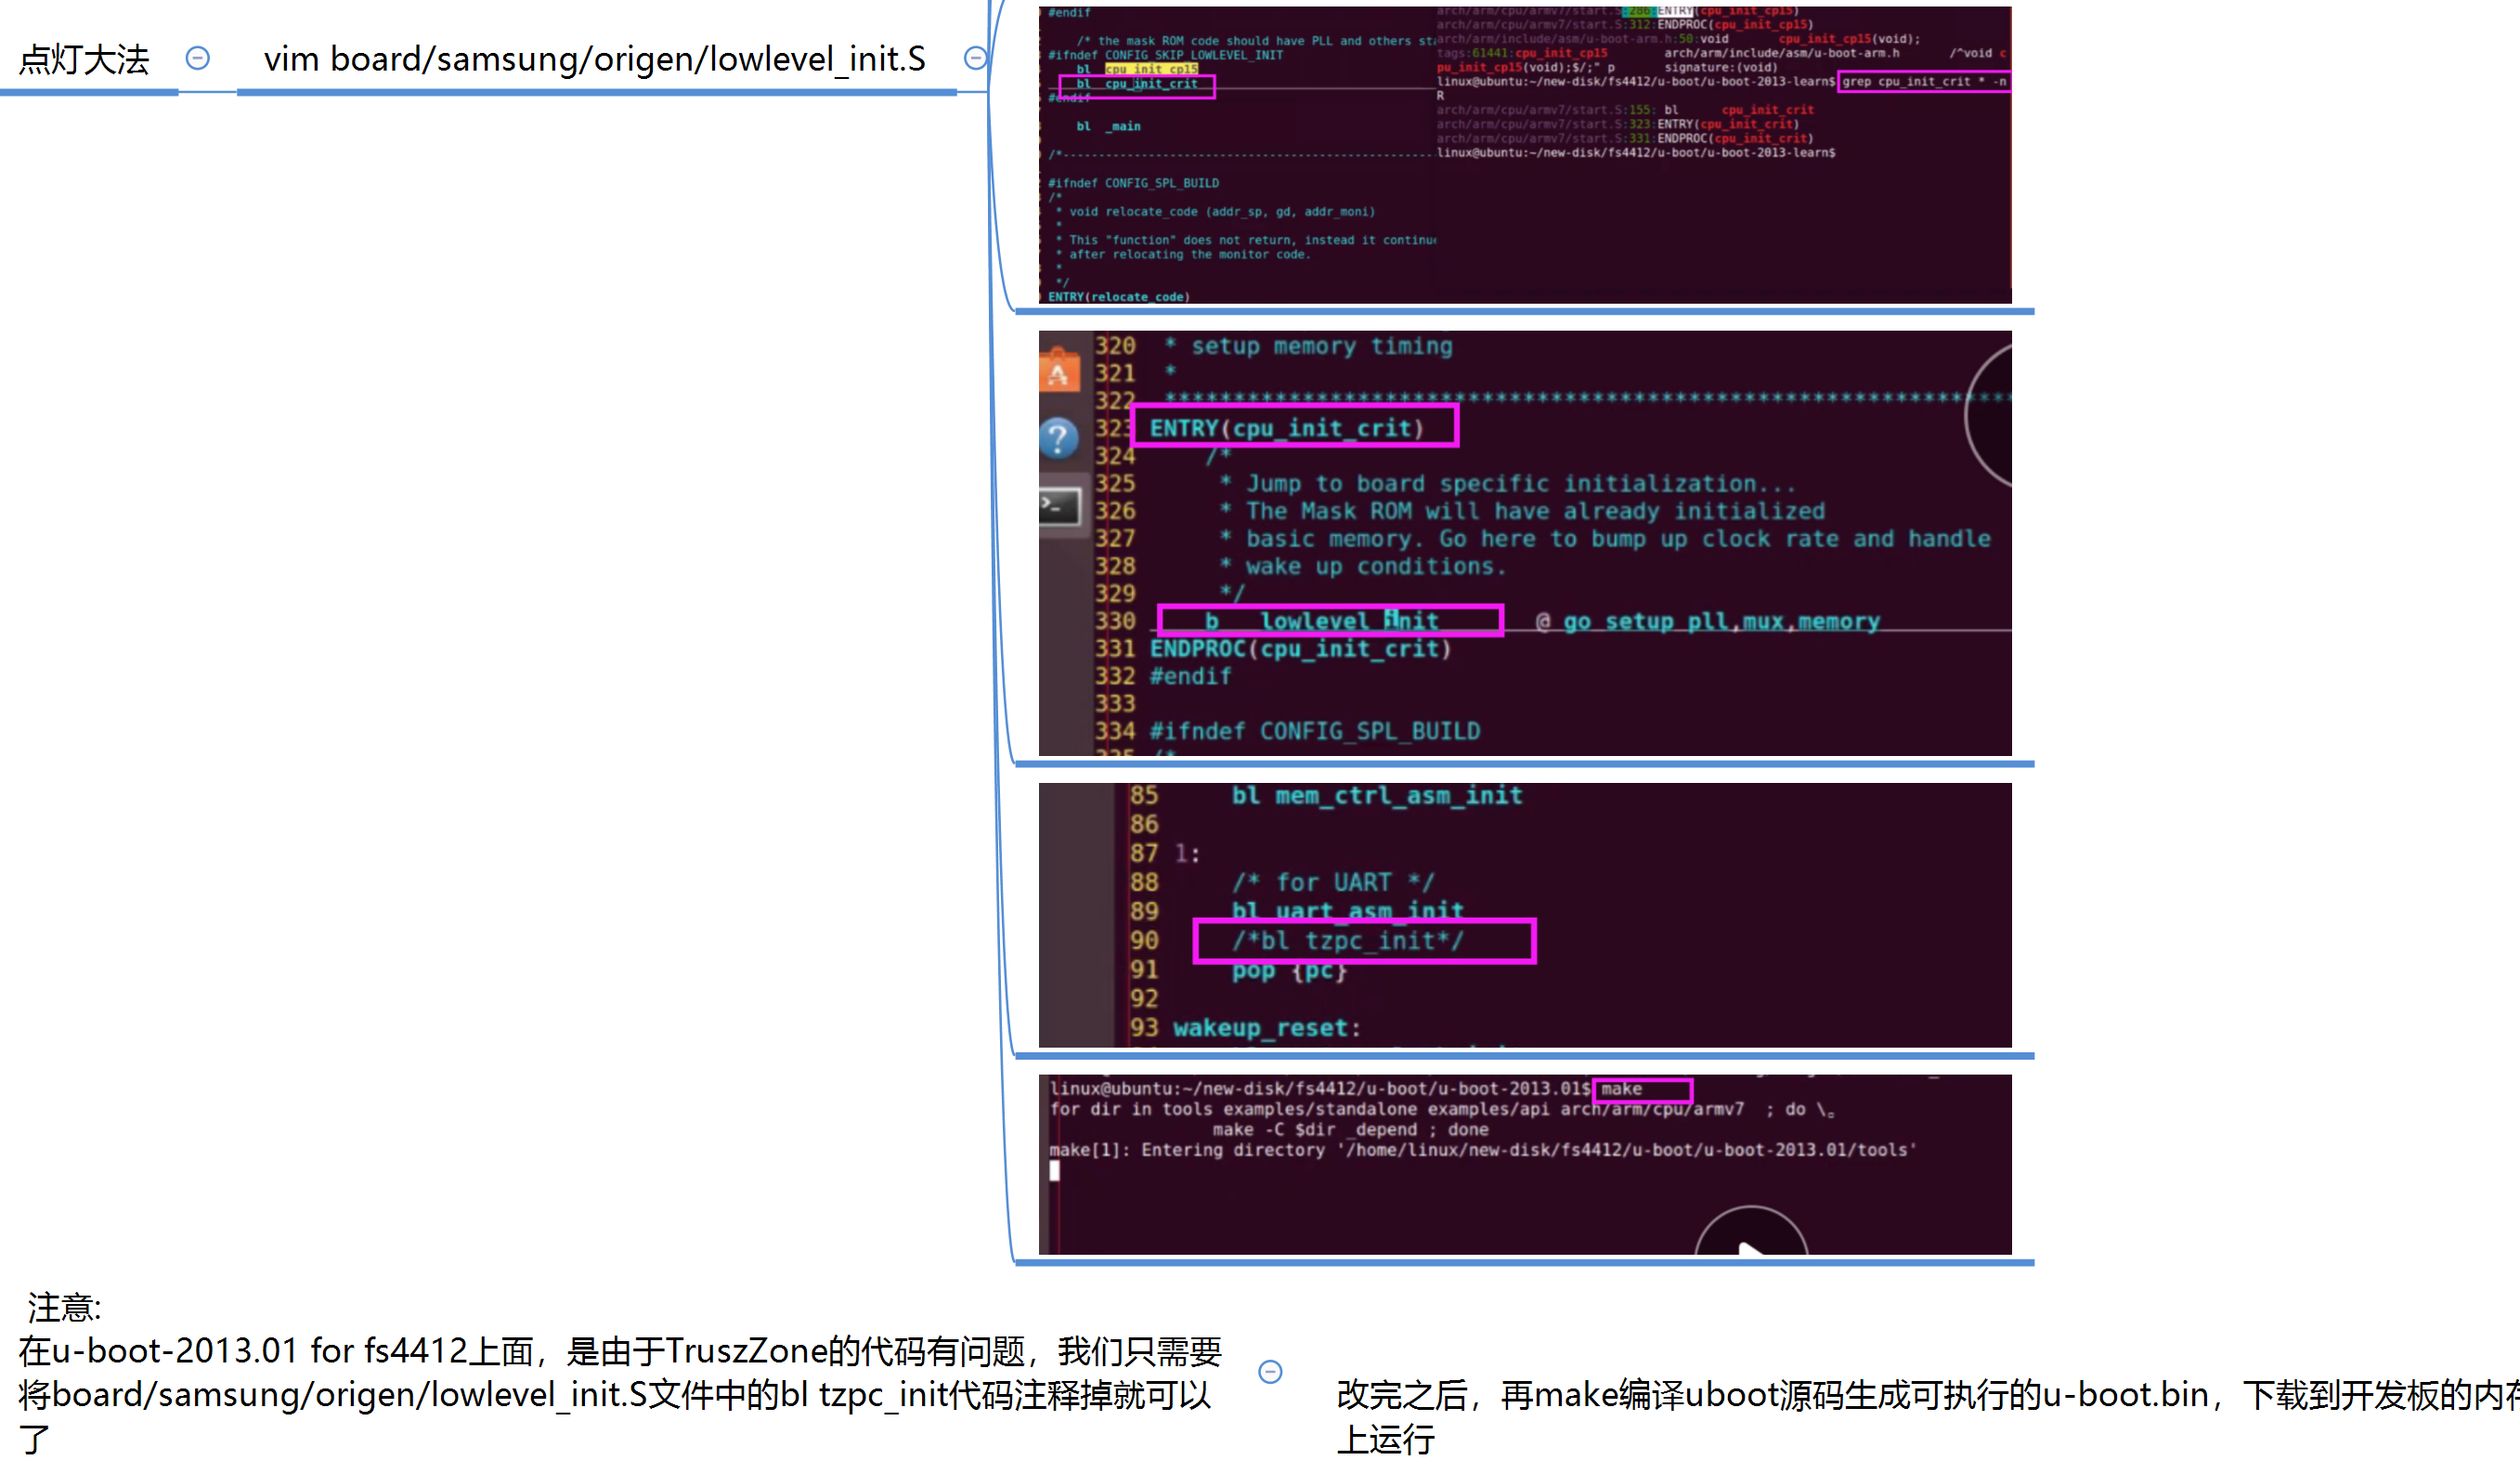Screen dimensions: 2520x1460
Task: Click the terminal icon in the dock
Action: click(x=1059, y=505)
